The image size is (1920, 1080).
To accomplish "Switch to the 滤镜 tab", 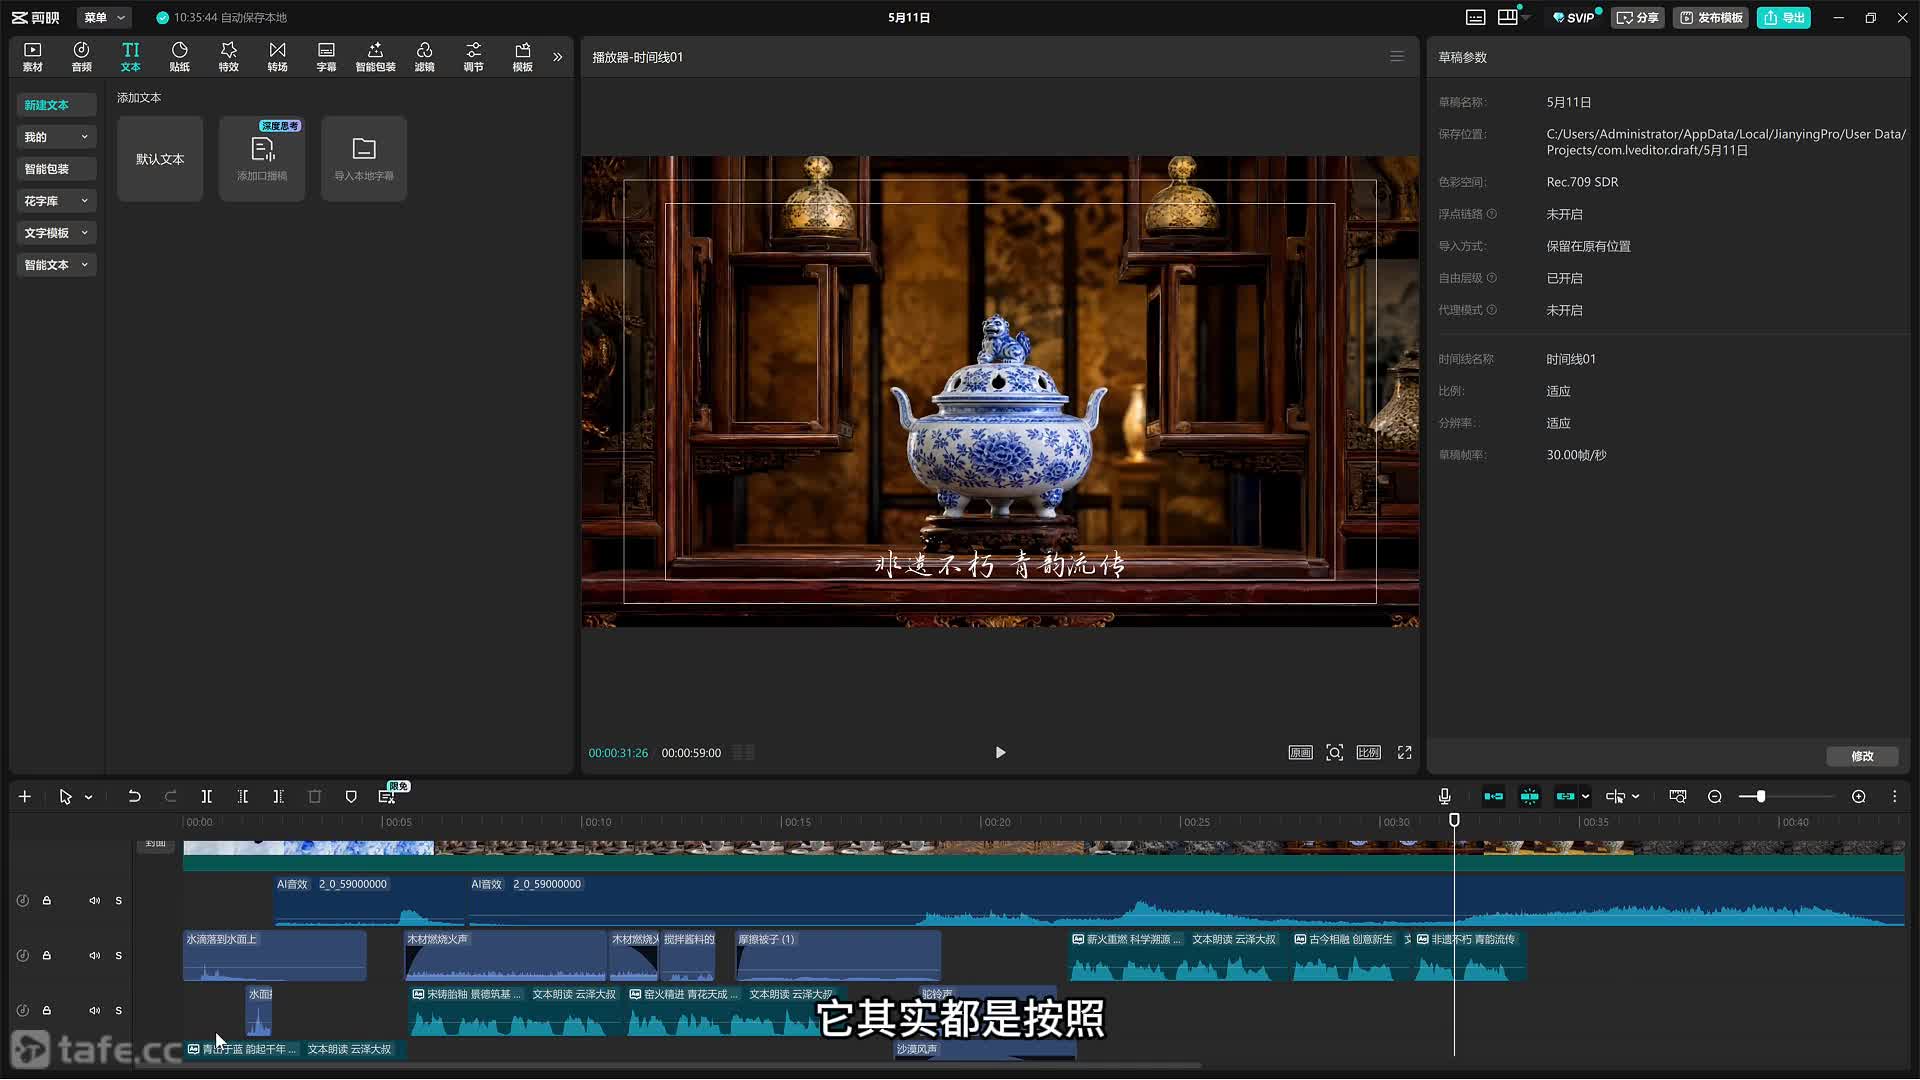I will click(x=424, y=57).
